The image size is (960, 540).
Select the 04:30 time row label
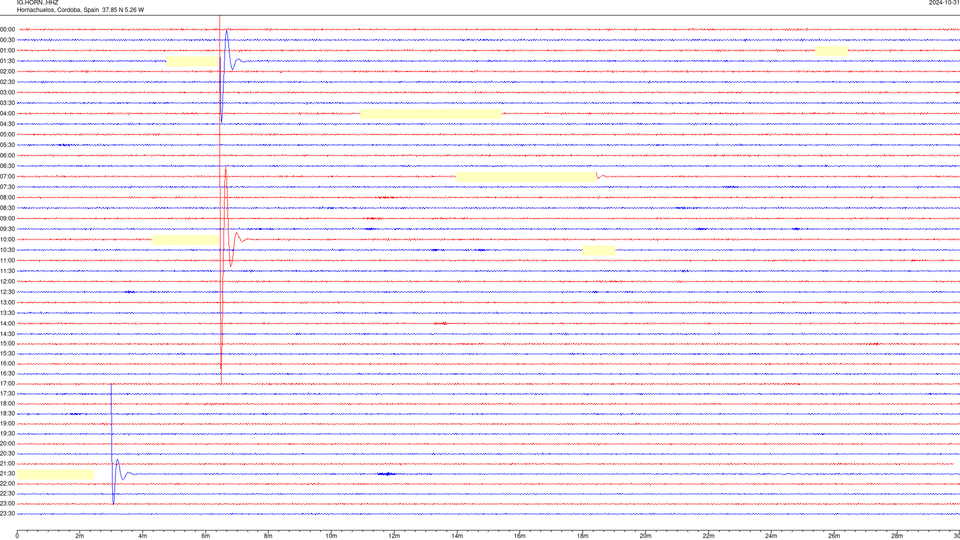pos(7,124)
